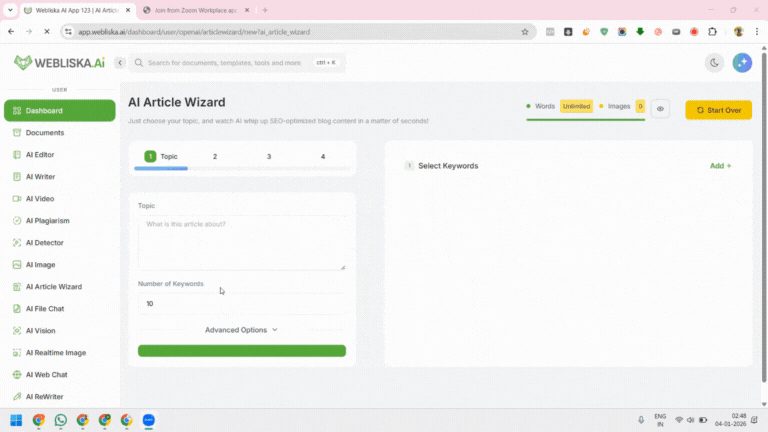The image size is (768, 432).
Task: Toggle the eye visibility button
Action: point(660,109)
